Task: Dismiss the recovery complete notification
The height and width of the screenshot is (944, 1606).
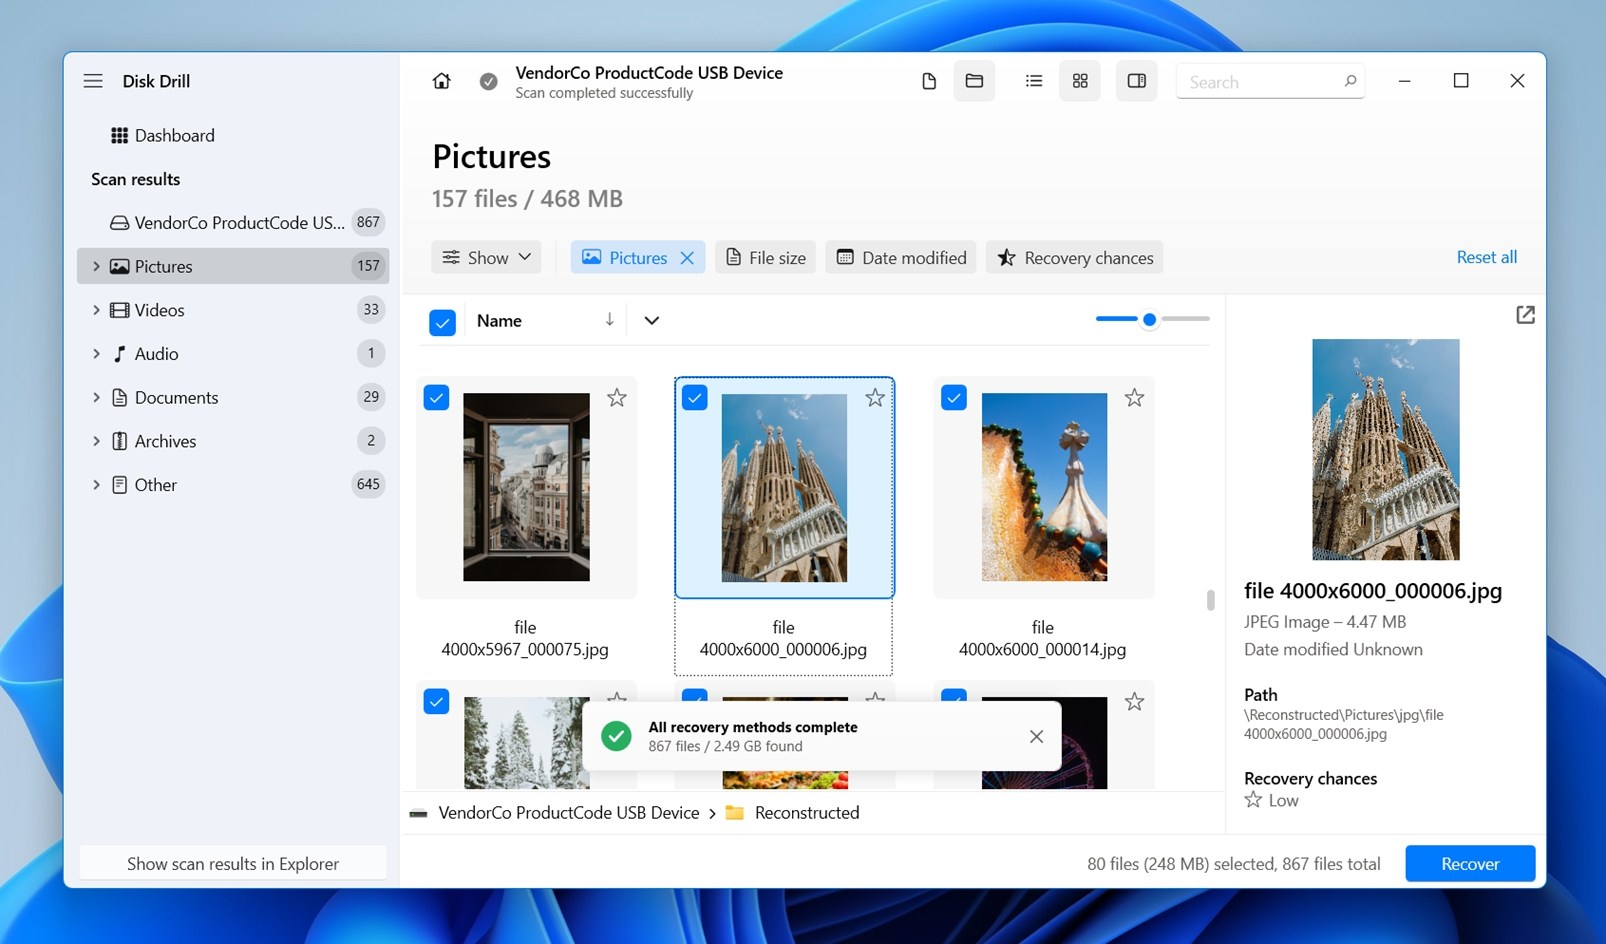Action: [x=1036, y=736]
